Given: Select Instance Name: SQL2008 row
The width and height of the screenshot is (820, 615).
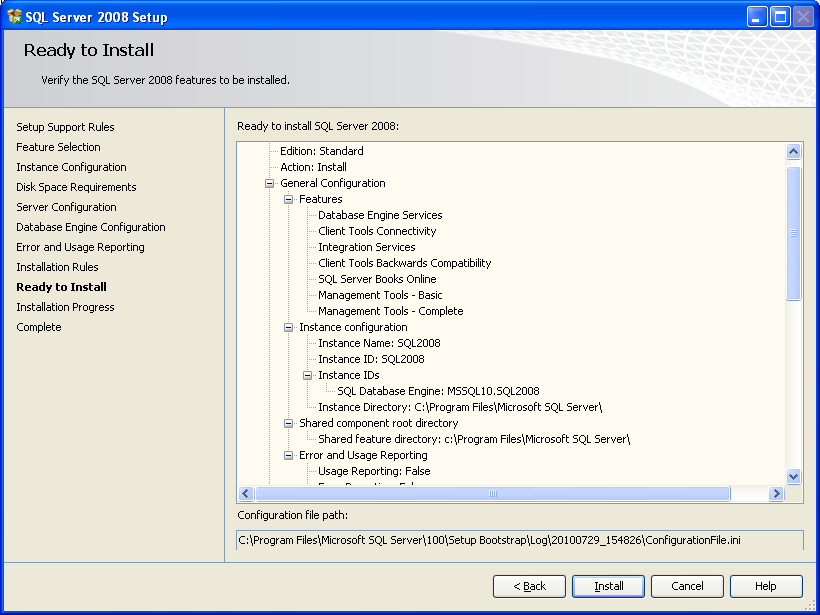Looking at the screenshot, I should [379, 344].
